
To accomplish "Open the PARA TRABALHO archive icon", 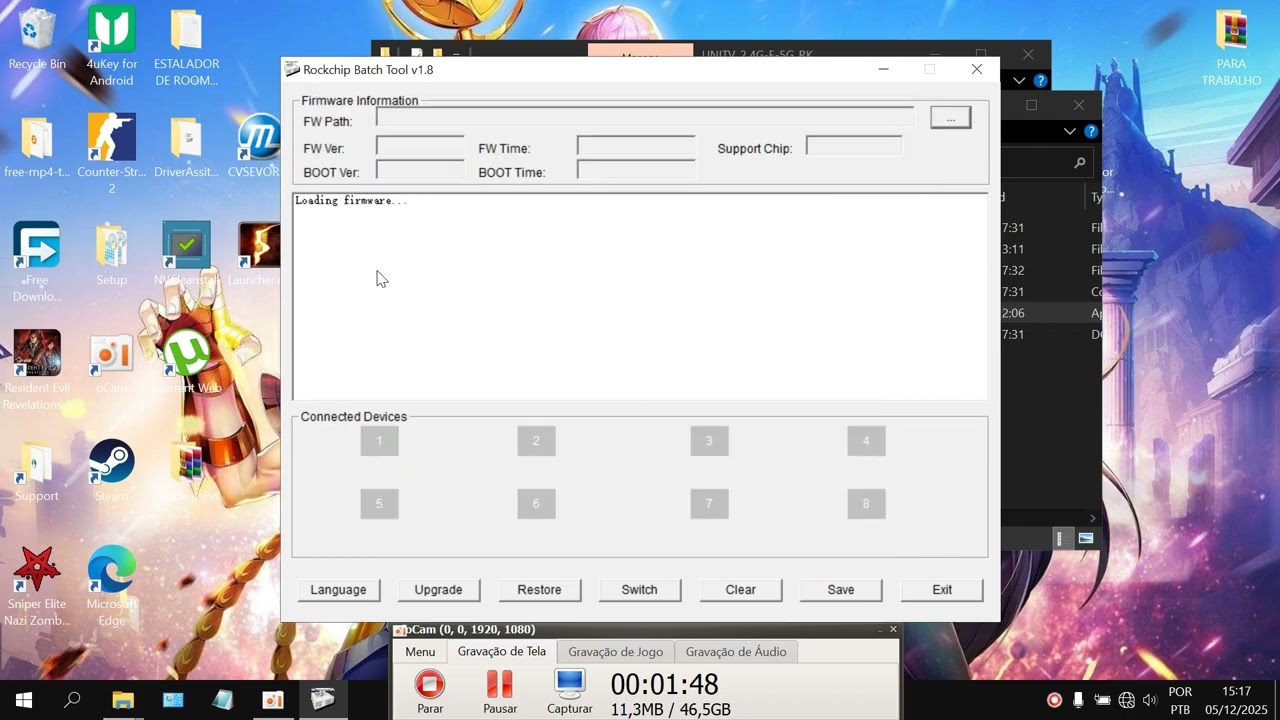I will pyautogui.click(x=1231, y=46).
